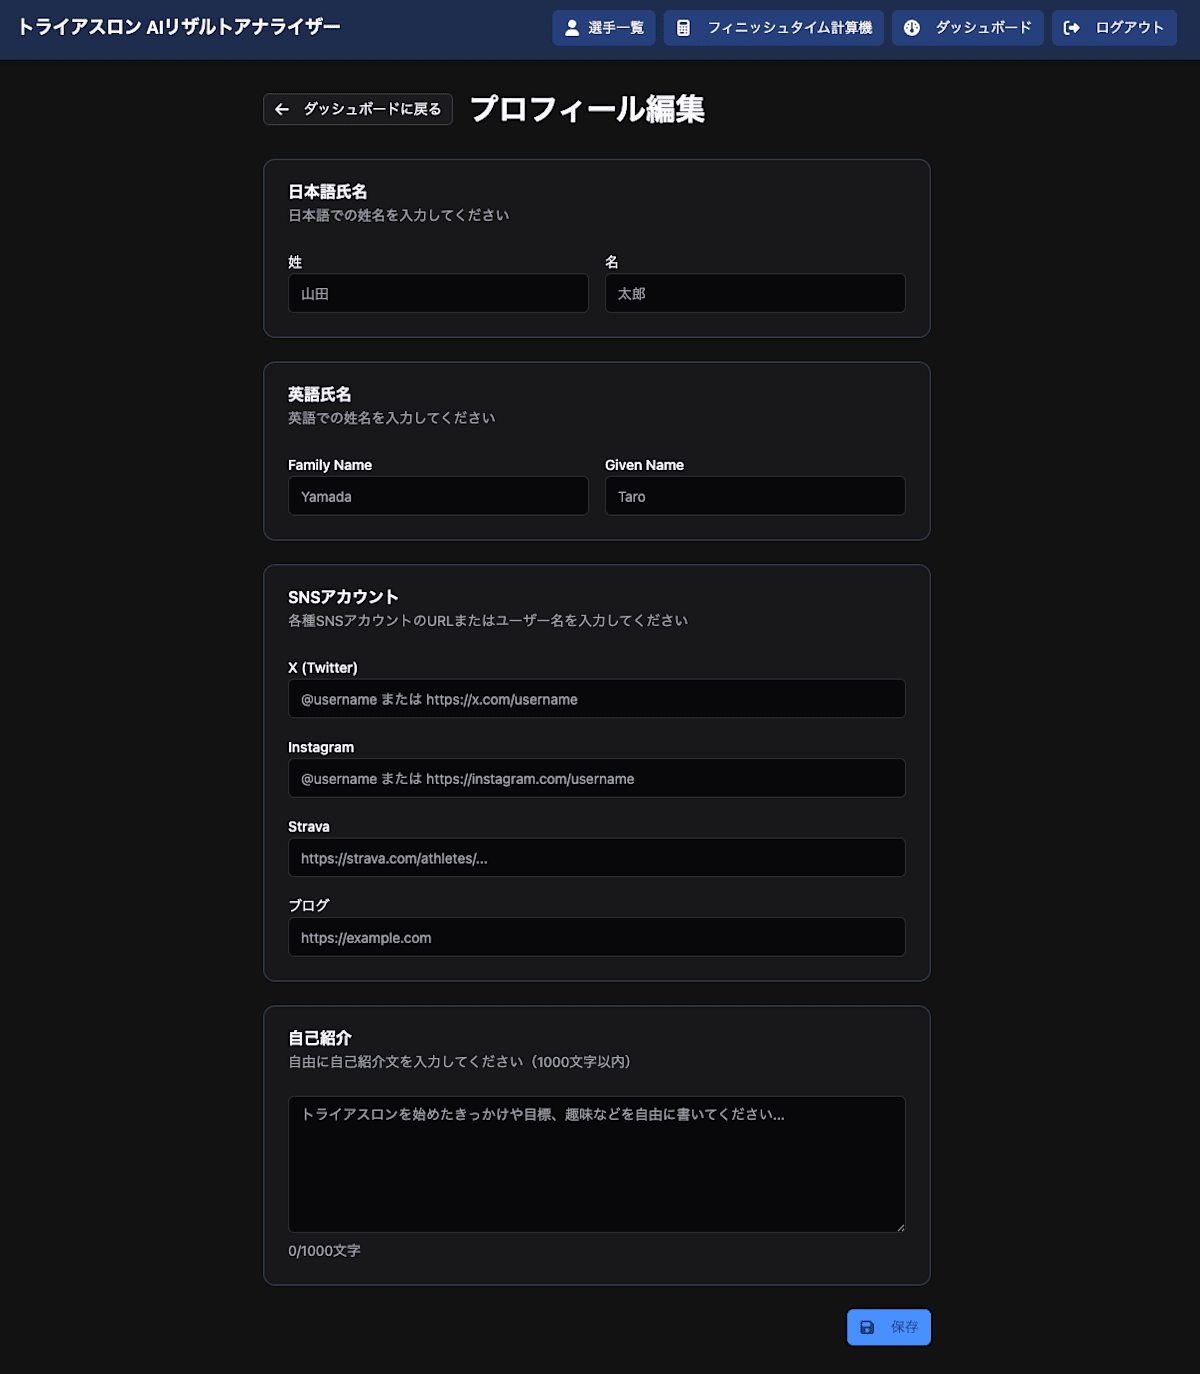Open 選手一覧 from the navigation bar
The width and height of the screenshot is (1200, 1374).
[x=604, y=28]
